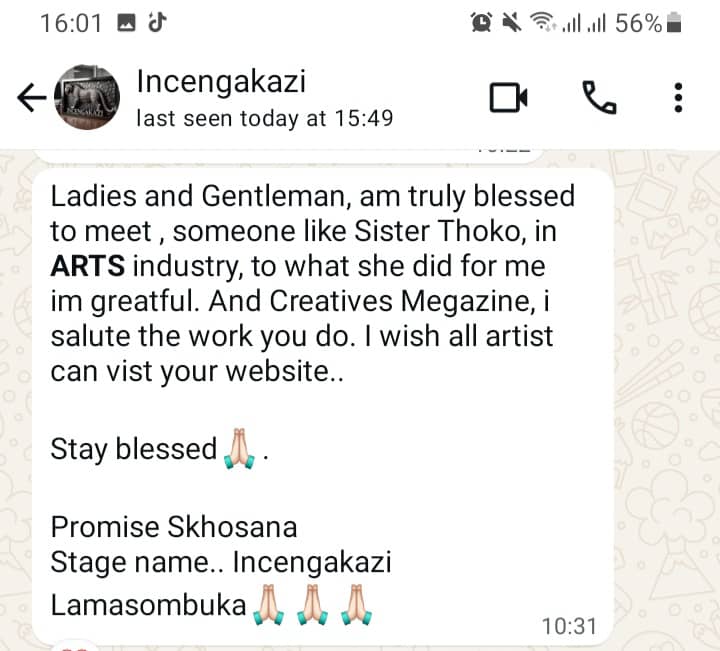The width and height of the screenshot is (720, 651).
Task: Tap the battery icon showing 56%
Action: click(x=674, y=22)
